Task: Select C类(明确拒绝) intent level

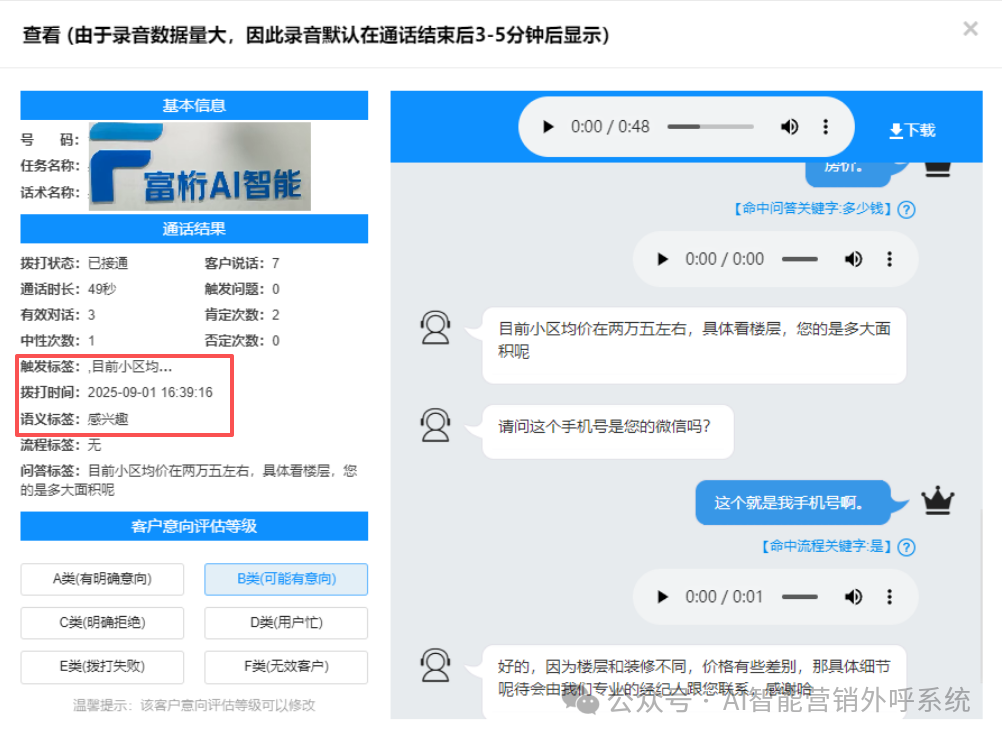Action: pos(102,622)
